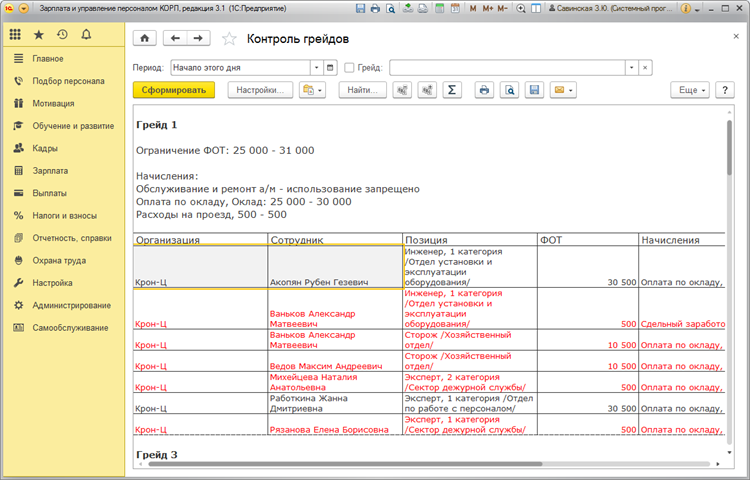Screen dimensions: 750x480
Task: Open the Еще dropdown menu
Action: pyautogui.click(x=690, y=90)
